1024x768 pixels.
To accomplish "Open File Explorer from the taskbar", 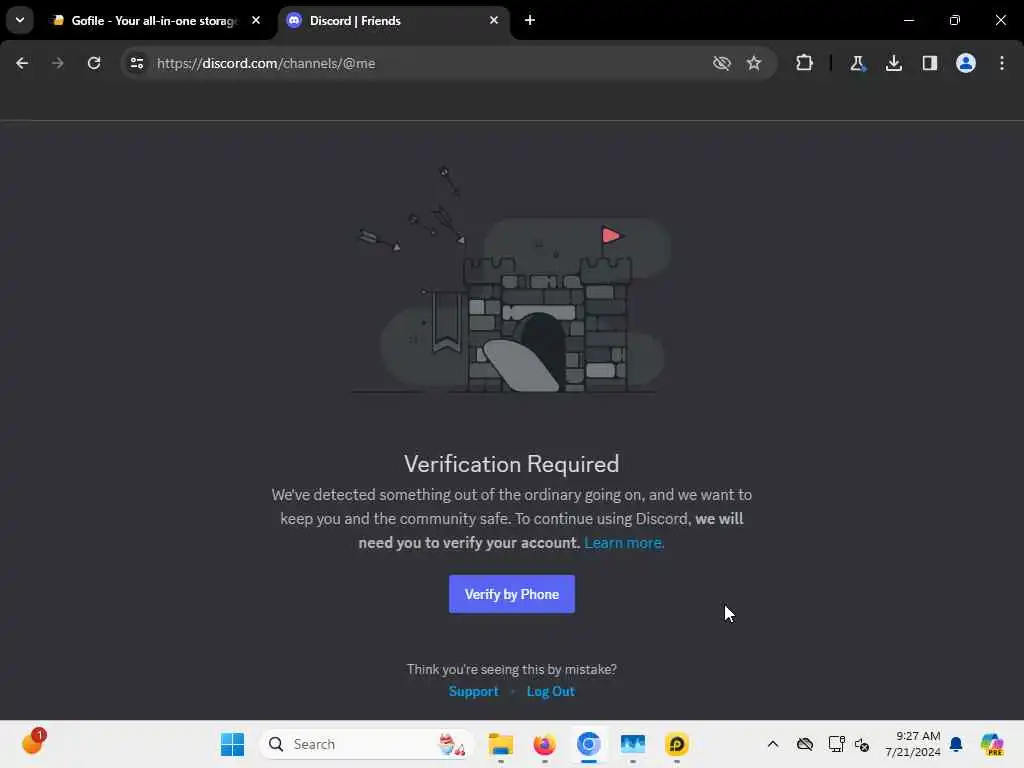I will click(x=501, y=744).
